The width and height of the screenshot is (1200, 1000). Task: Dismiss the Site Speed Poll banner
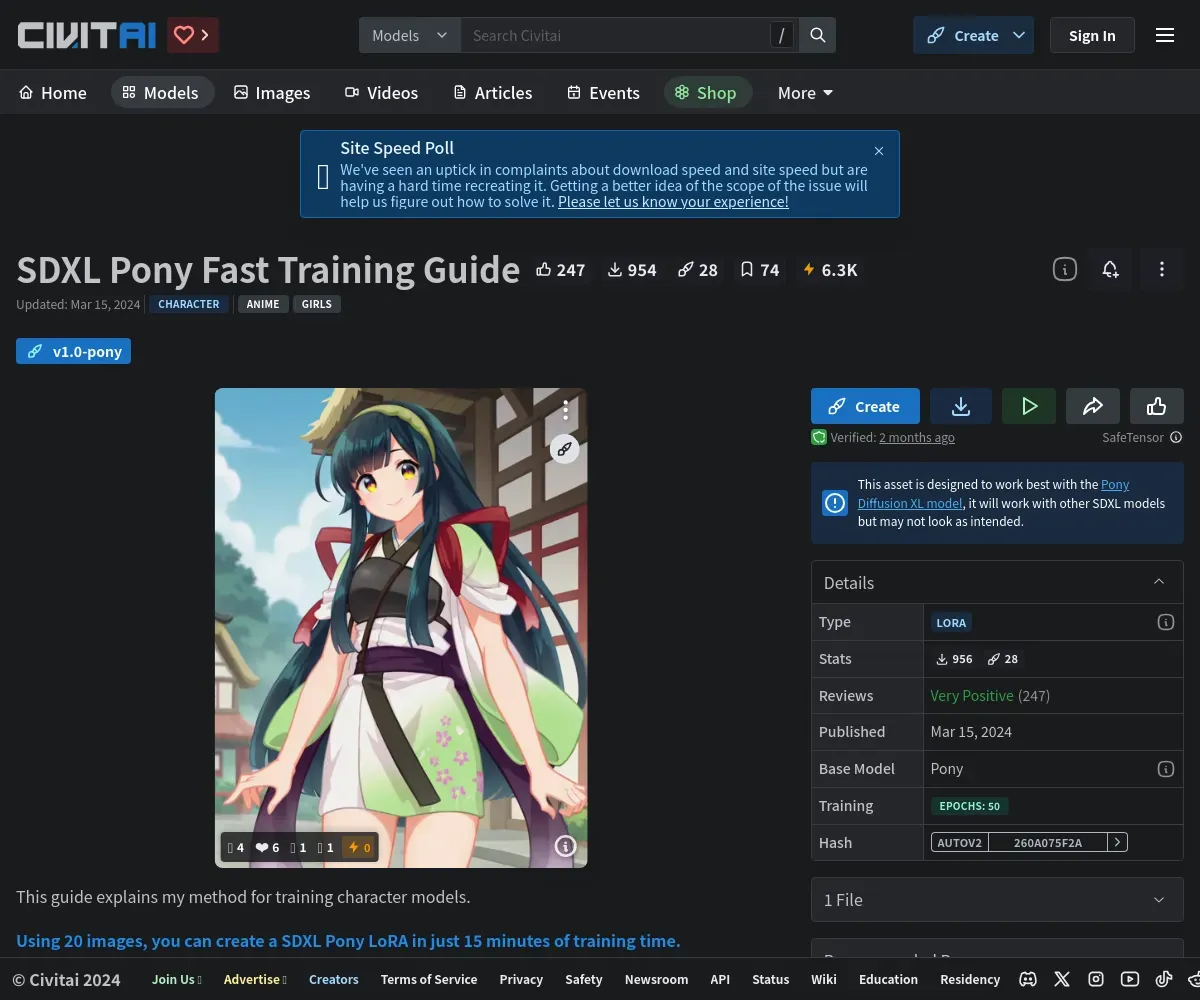click(879, 151)
